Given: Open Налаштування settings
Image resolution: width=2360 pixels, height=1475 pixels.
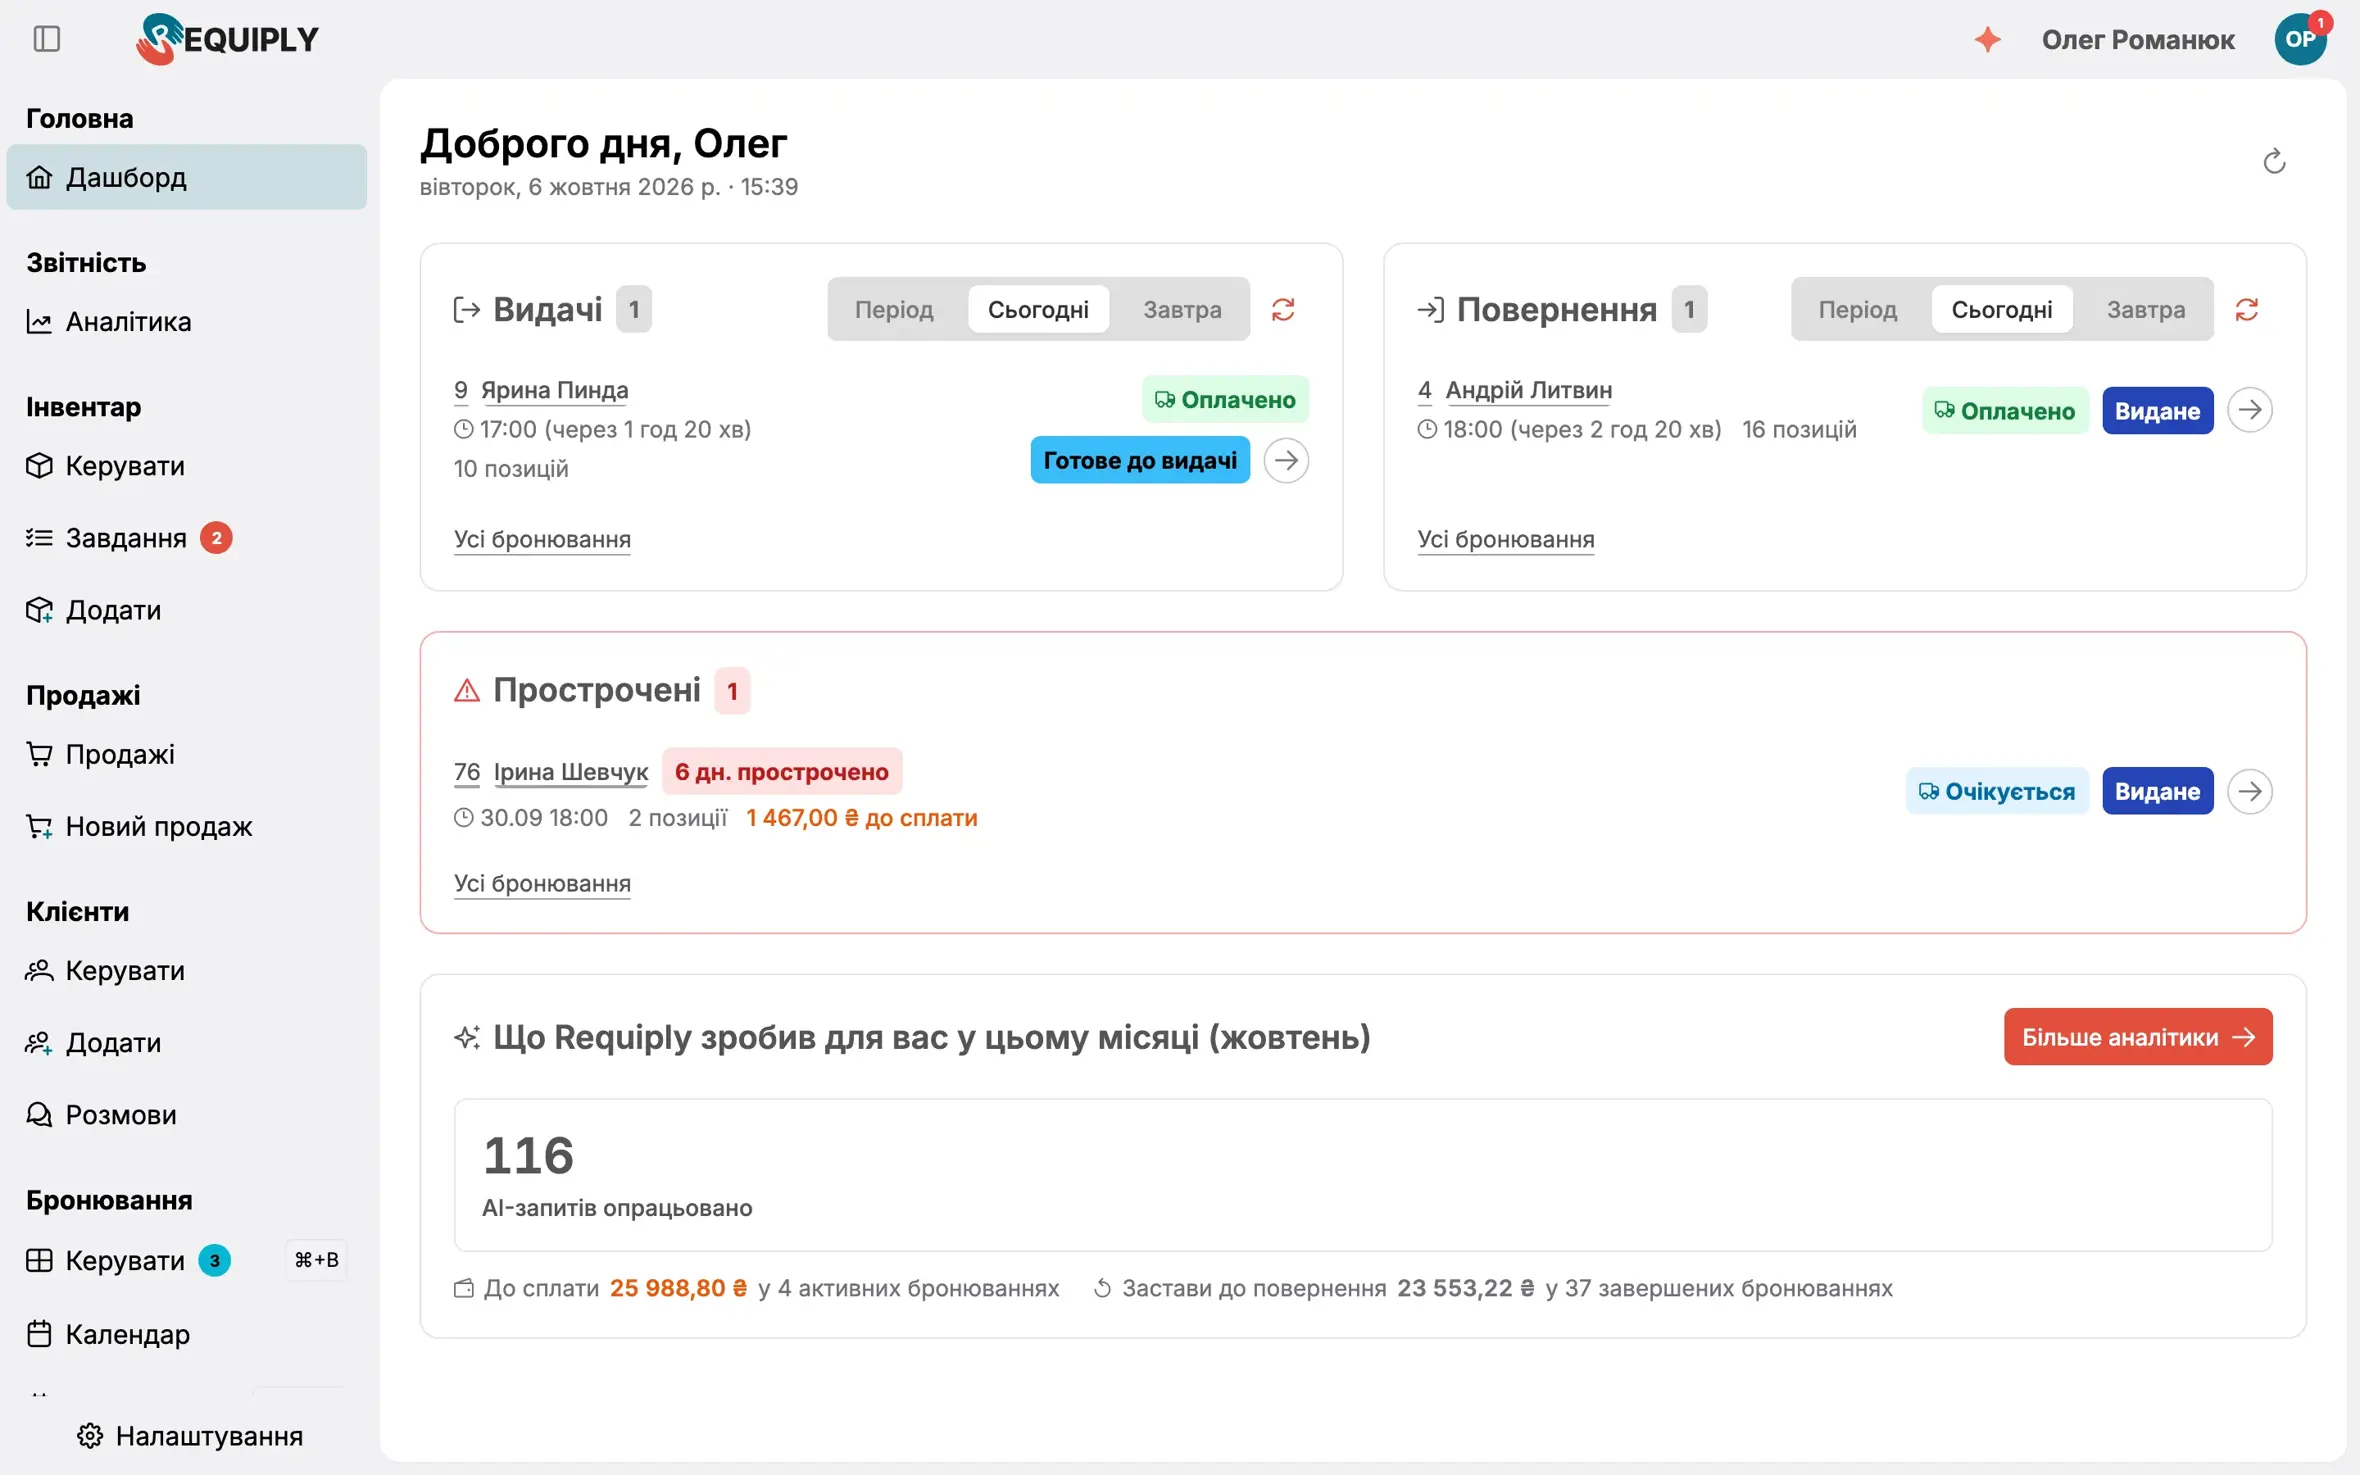Looking at the screenshot, I should point(190,1435).
